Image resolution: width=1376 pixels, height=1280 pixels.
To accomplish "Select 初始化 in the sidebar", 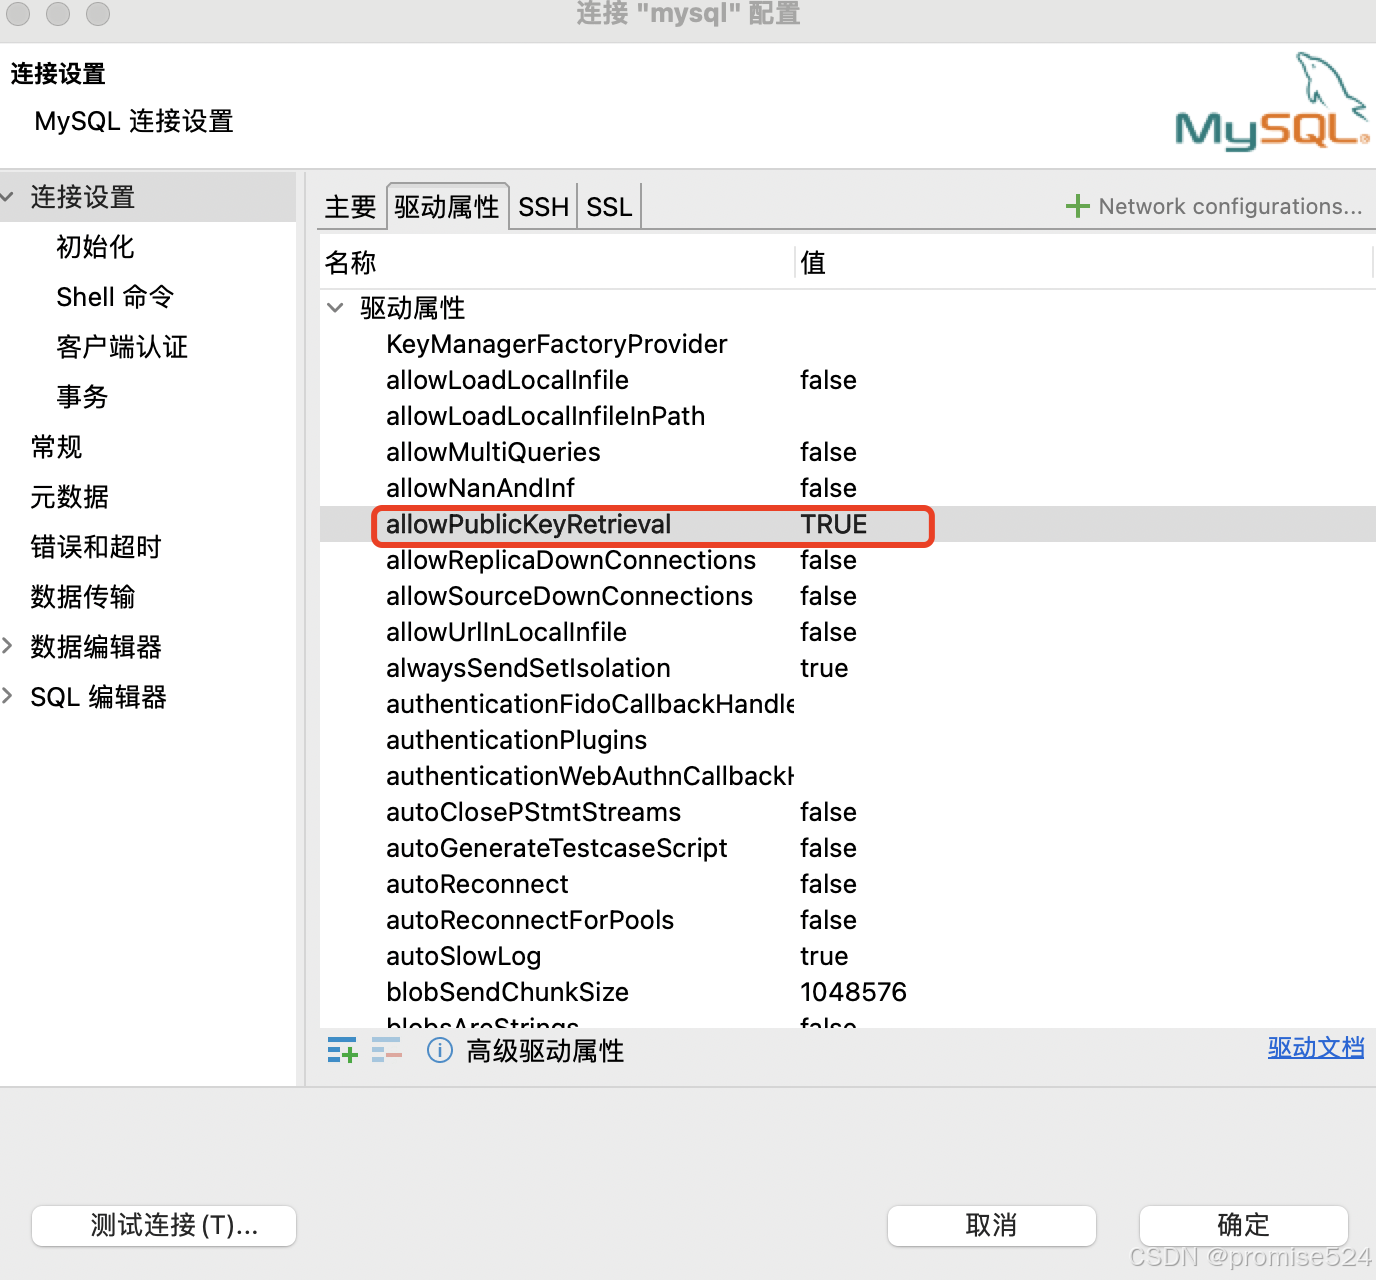I will [95, 247].
